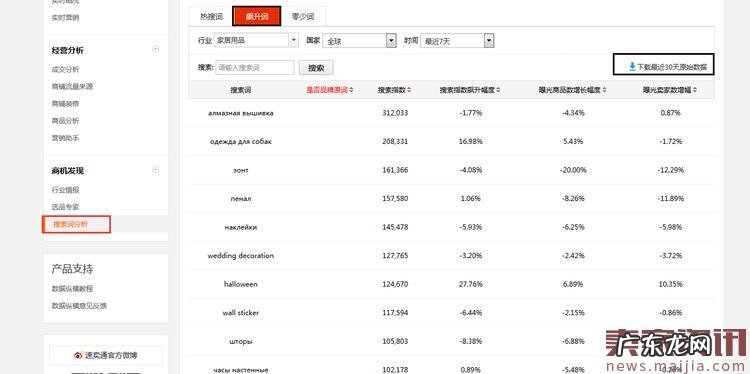Click growth value 27.76%
Screen dimensions: 750x374
(471, 284)
